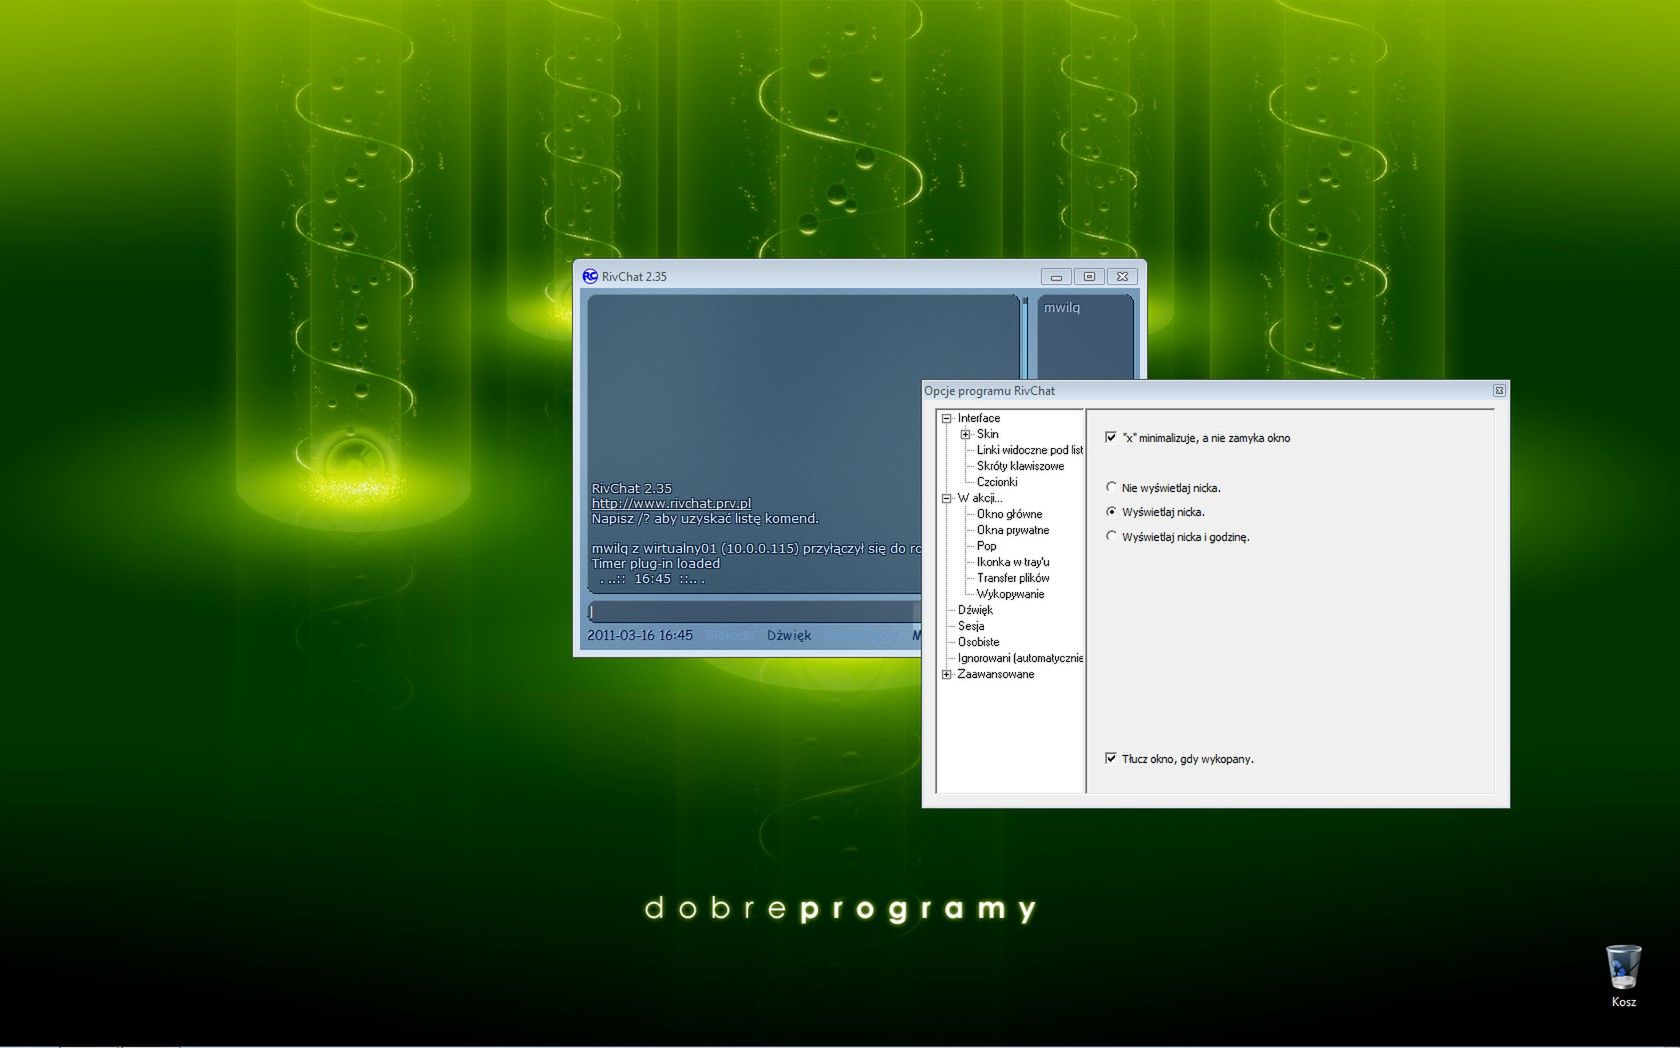Select 'W akcji...' tree item
Screen dimensions: 1680x1048
(x=980, y=498)
